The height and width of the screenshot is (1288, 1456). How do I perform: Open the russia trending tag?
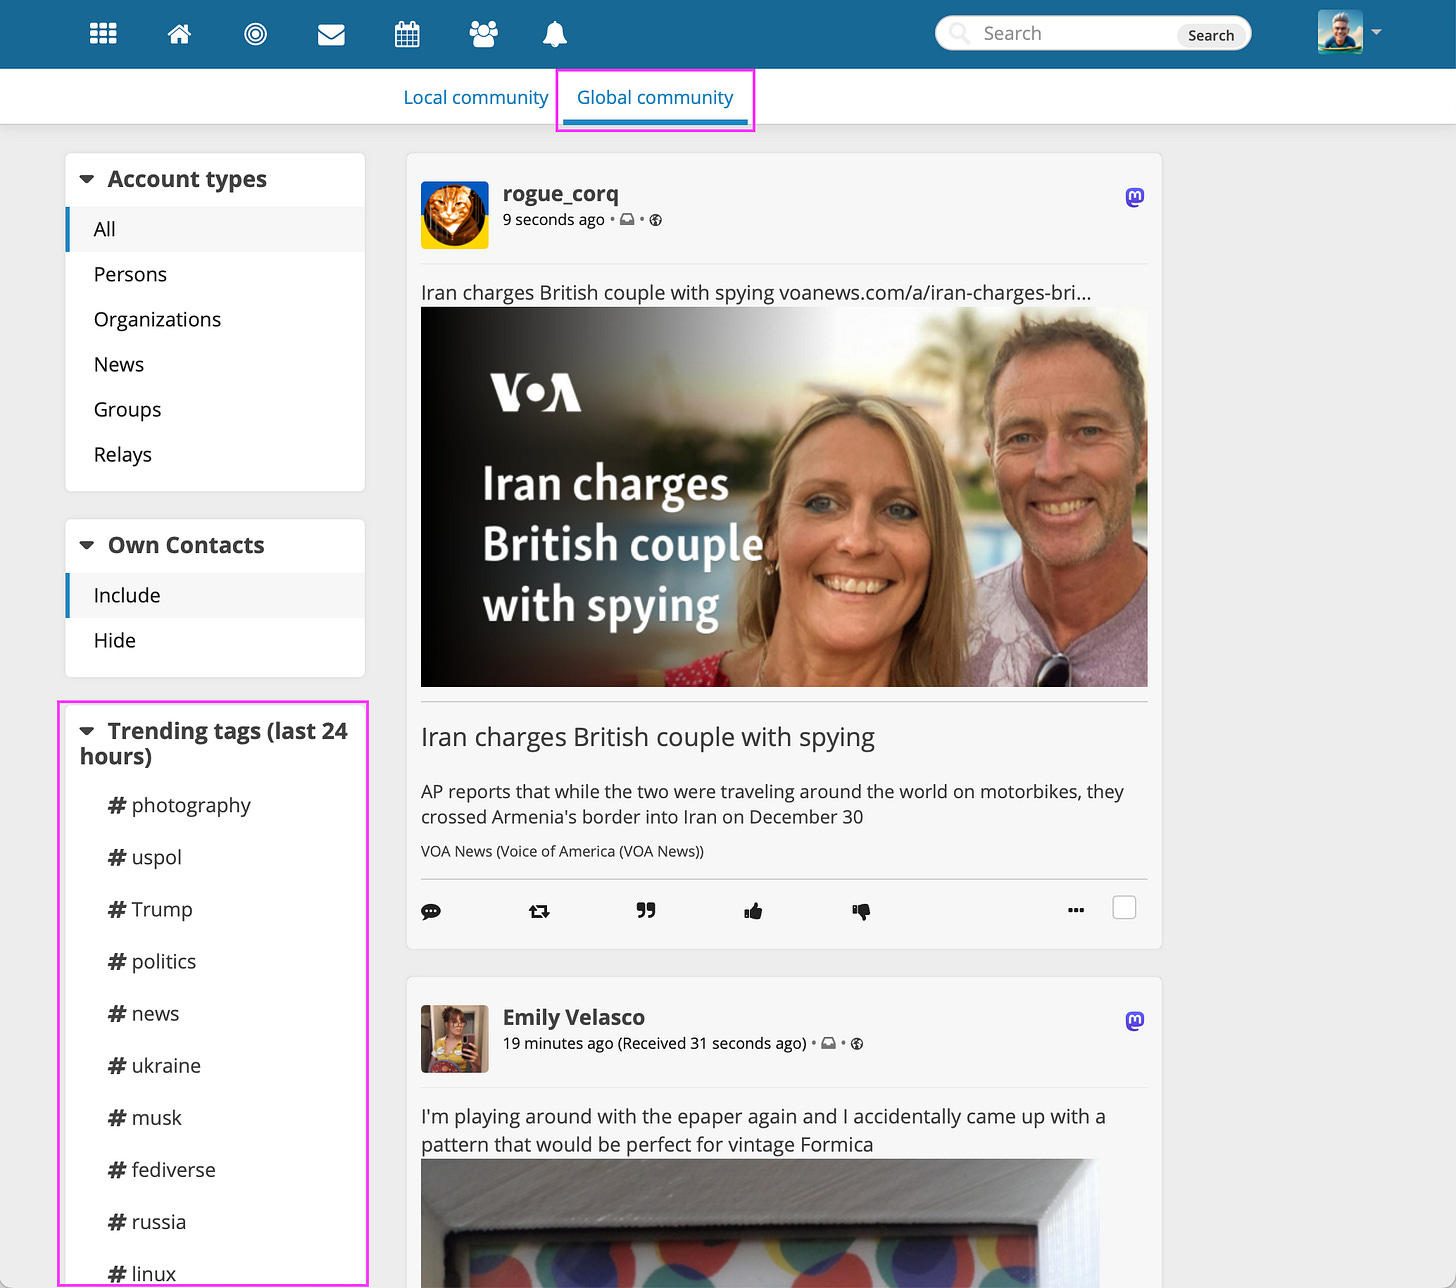pyautogui.click(x=147, y=1221)
